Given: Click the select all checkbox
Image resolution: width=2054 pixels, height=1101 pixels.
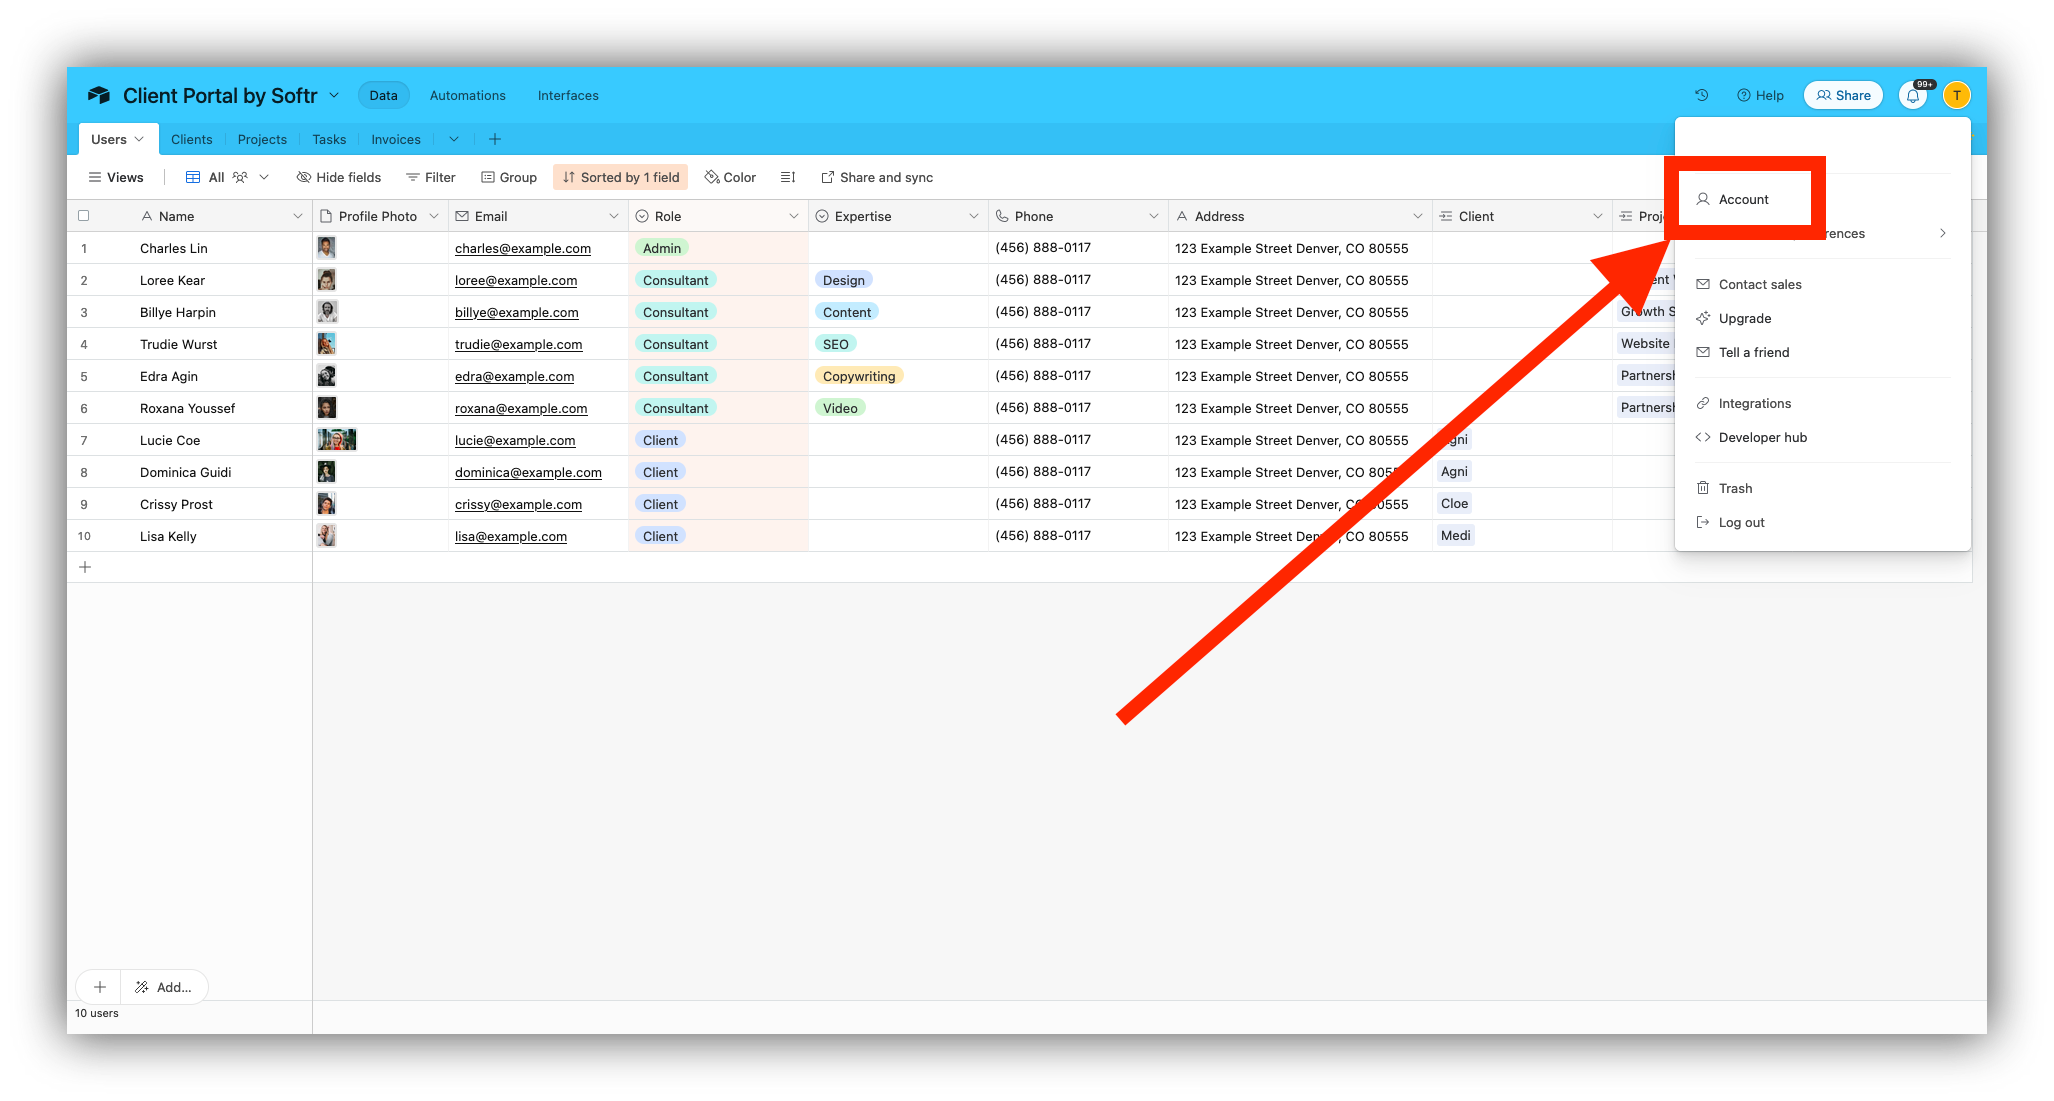Looking at the screenshot, I should click(84, 216).
